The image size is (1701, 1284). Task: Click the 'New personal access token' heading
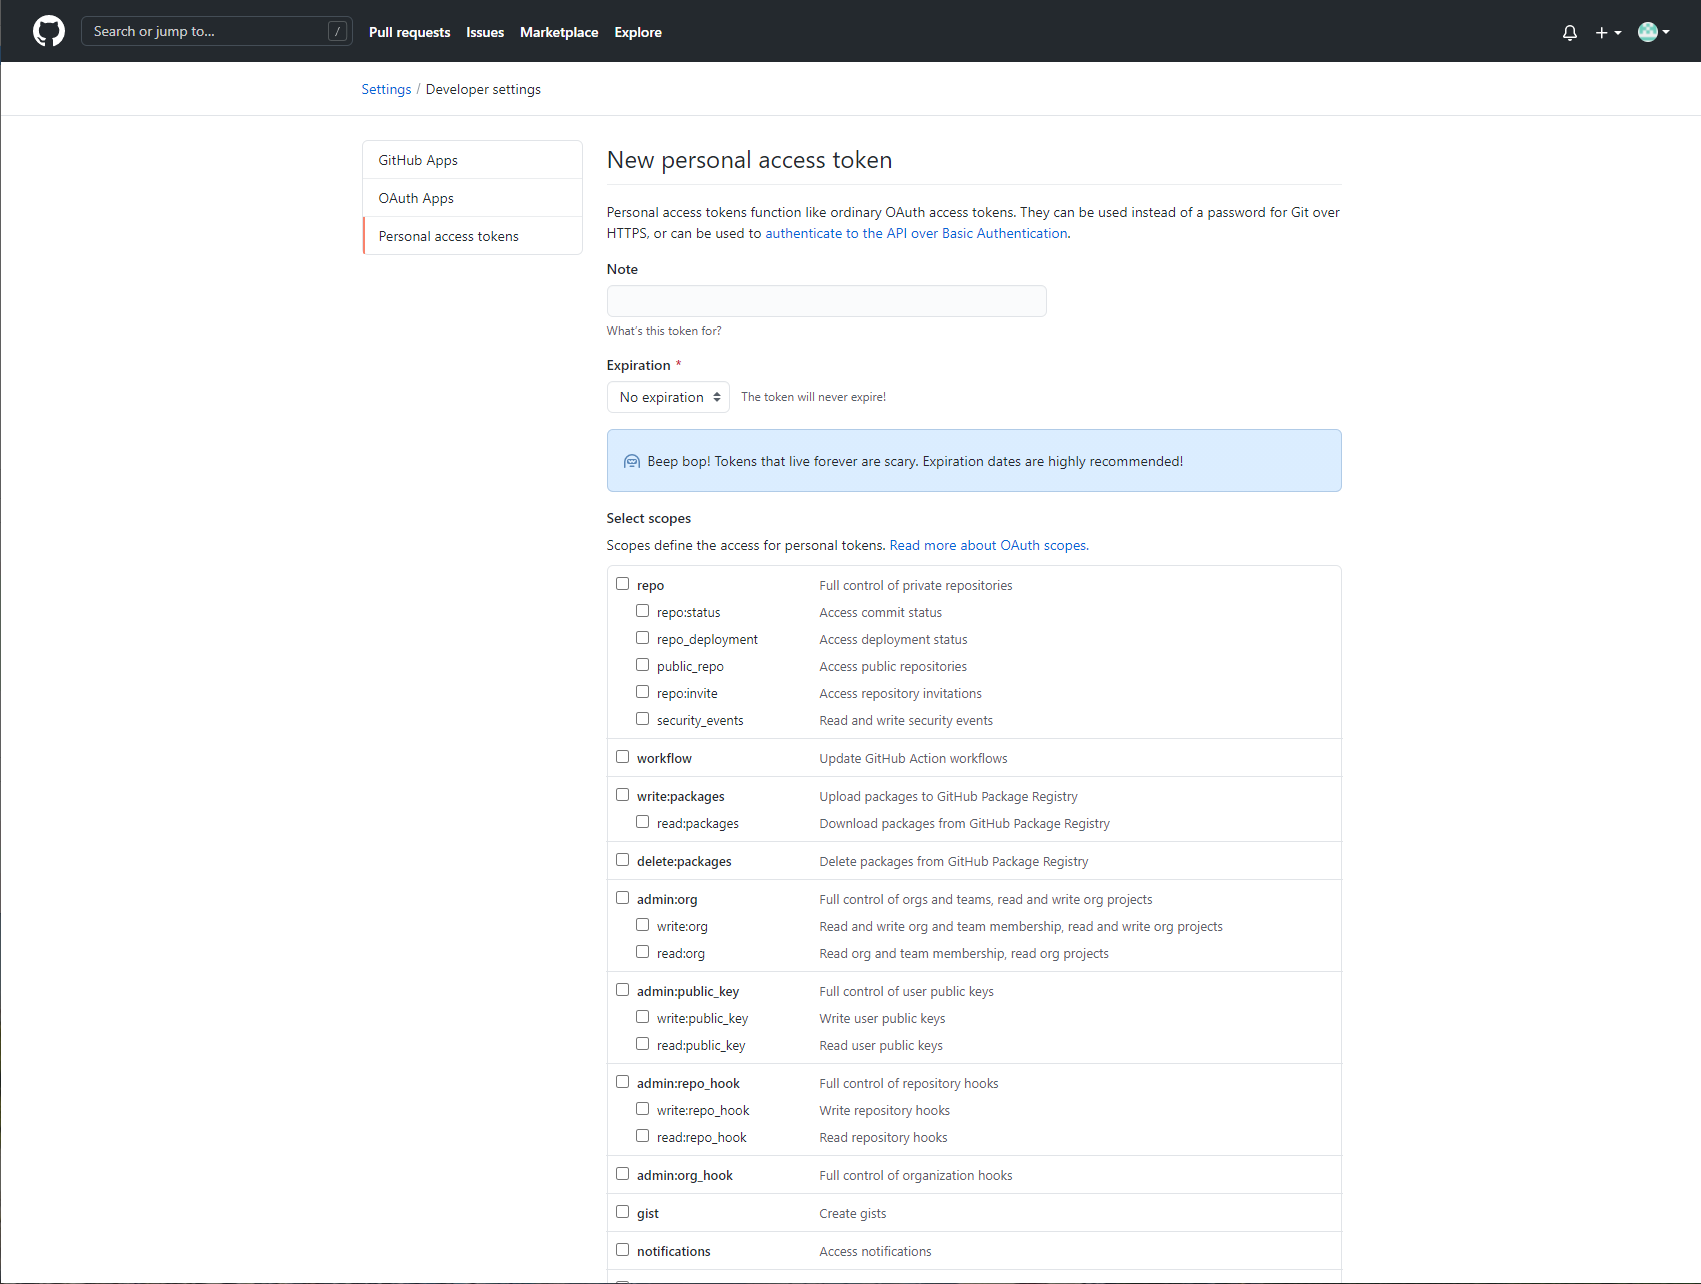(x=750, y=160)
